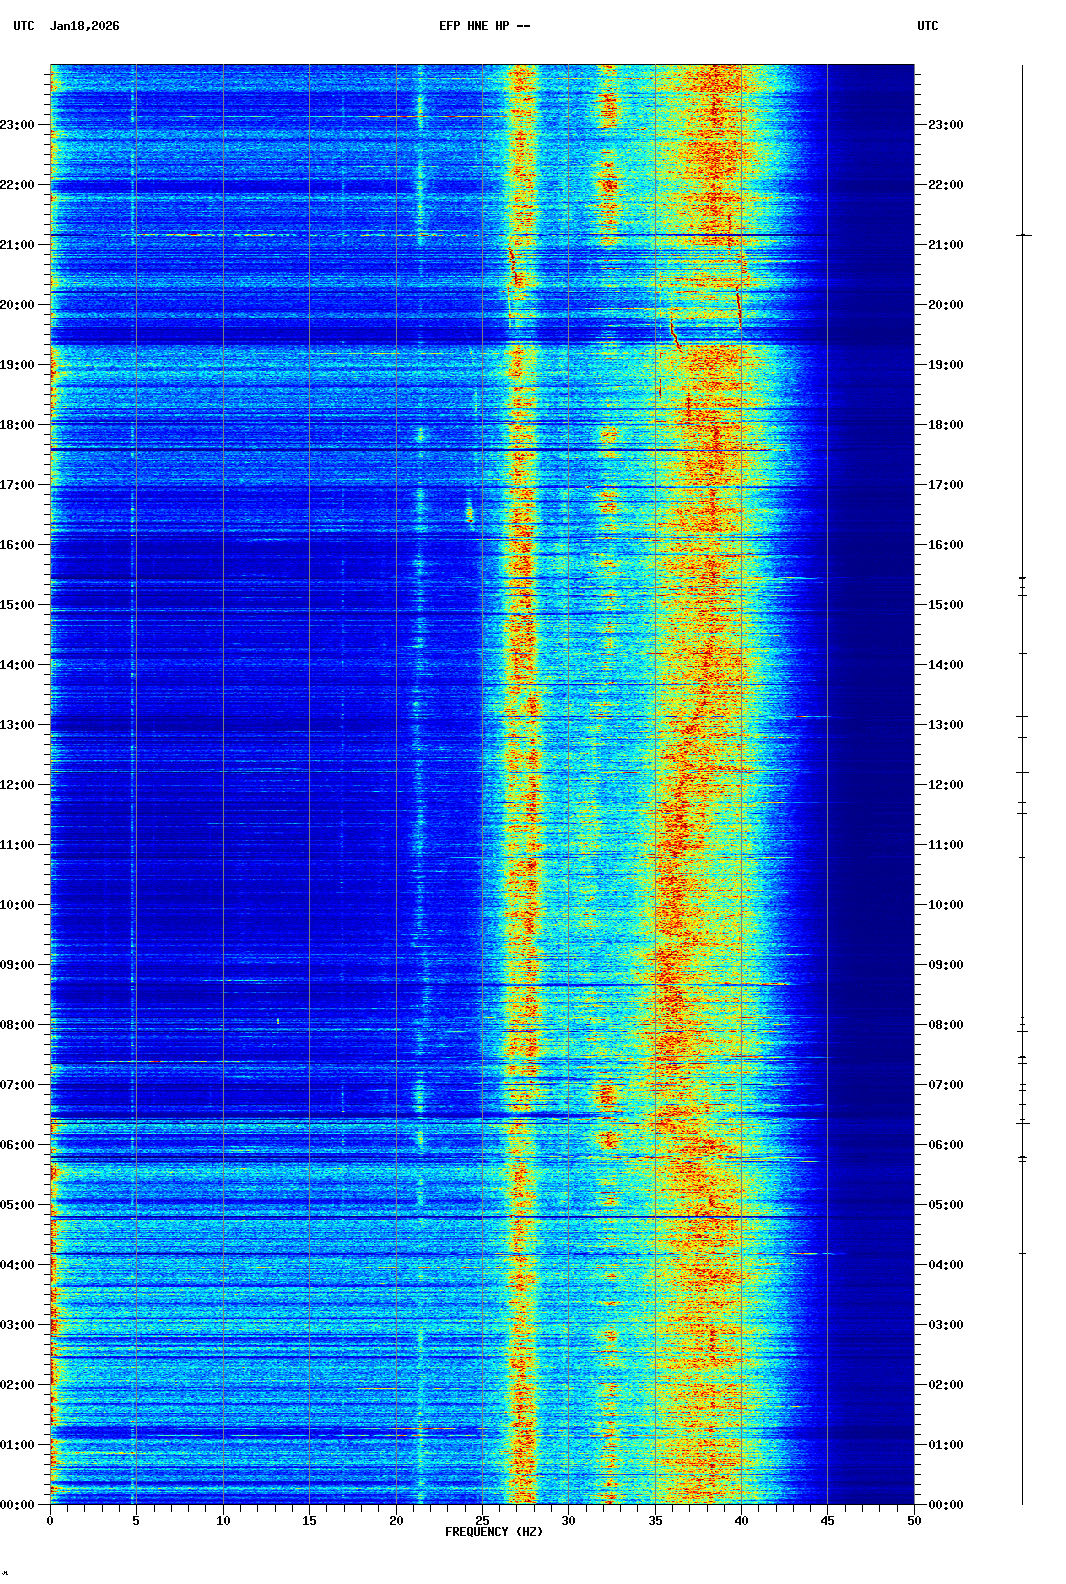Select the 00:00 label on right axis
Viewport: 1066px width, 1584px height.
[x=945, y=1505]
